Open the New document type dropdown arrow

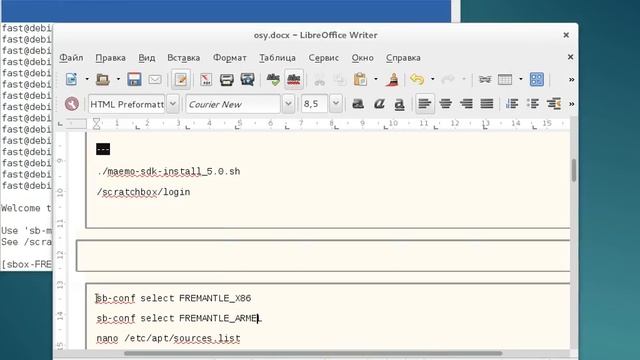coord(87,79)
